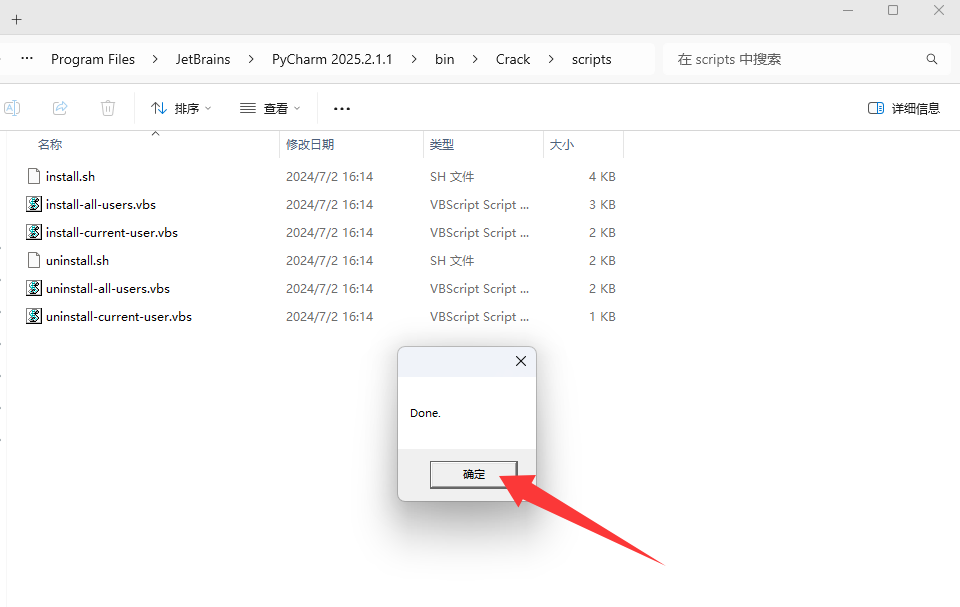Select the scripts breadcrumb
This screenshot has height=607, width=960.
[x=591, y=59]
